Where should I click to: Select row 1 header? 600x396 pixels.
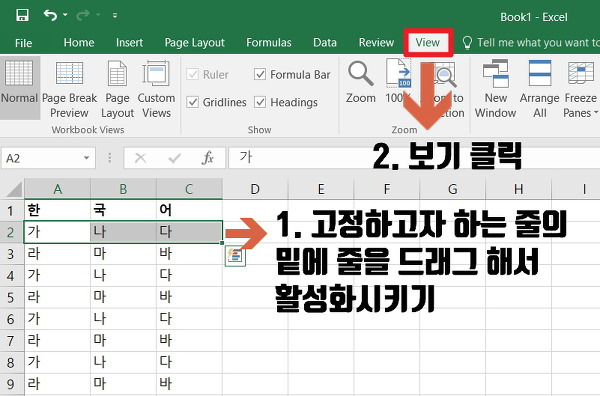(x=11, y=210)
